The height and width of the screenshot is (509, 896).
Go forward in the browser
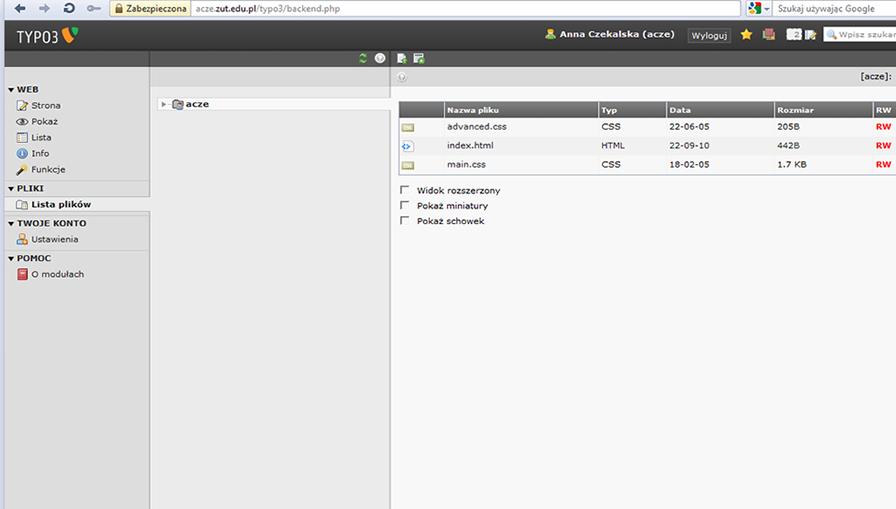44,8
